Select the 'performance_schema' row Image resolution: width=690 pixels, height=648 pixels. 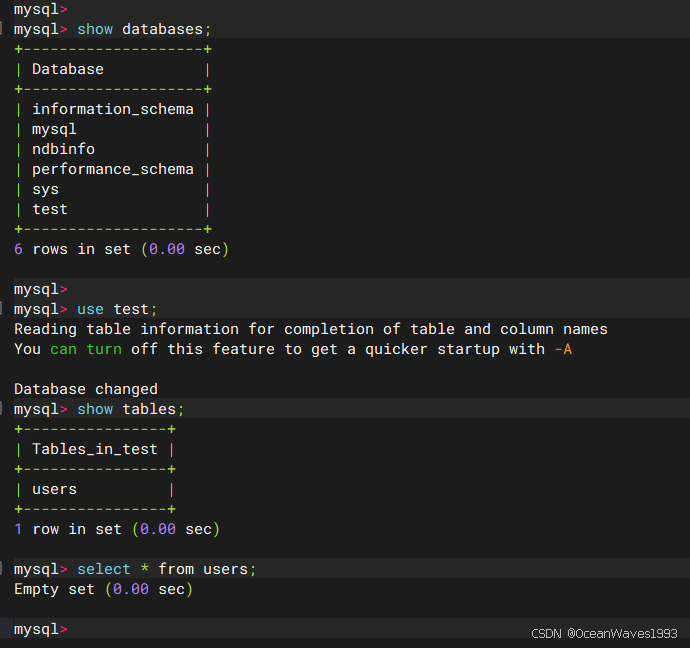coord(113,169)
